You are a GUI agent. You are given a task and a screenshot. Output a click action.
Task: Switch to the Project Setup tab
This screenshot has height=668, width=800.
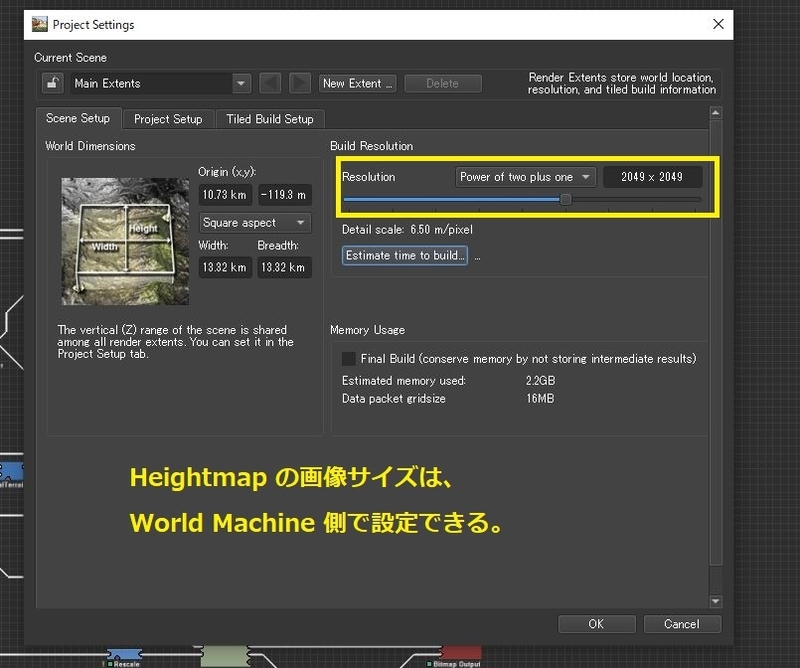pos(168,119)
